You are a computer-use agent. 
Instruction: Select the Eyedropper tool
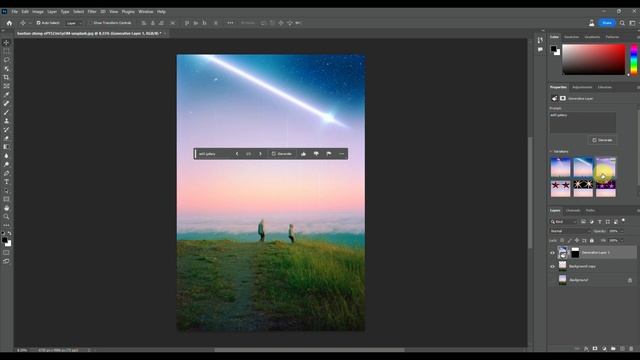[x=6, y=95]
